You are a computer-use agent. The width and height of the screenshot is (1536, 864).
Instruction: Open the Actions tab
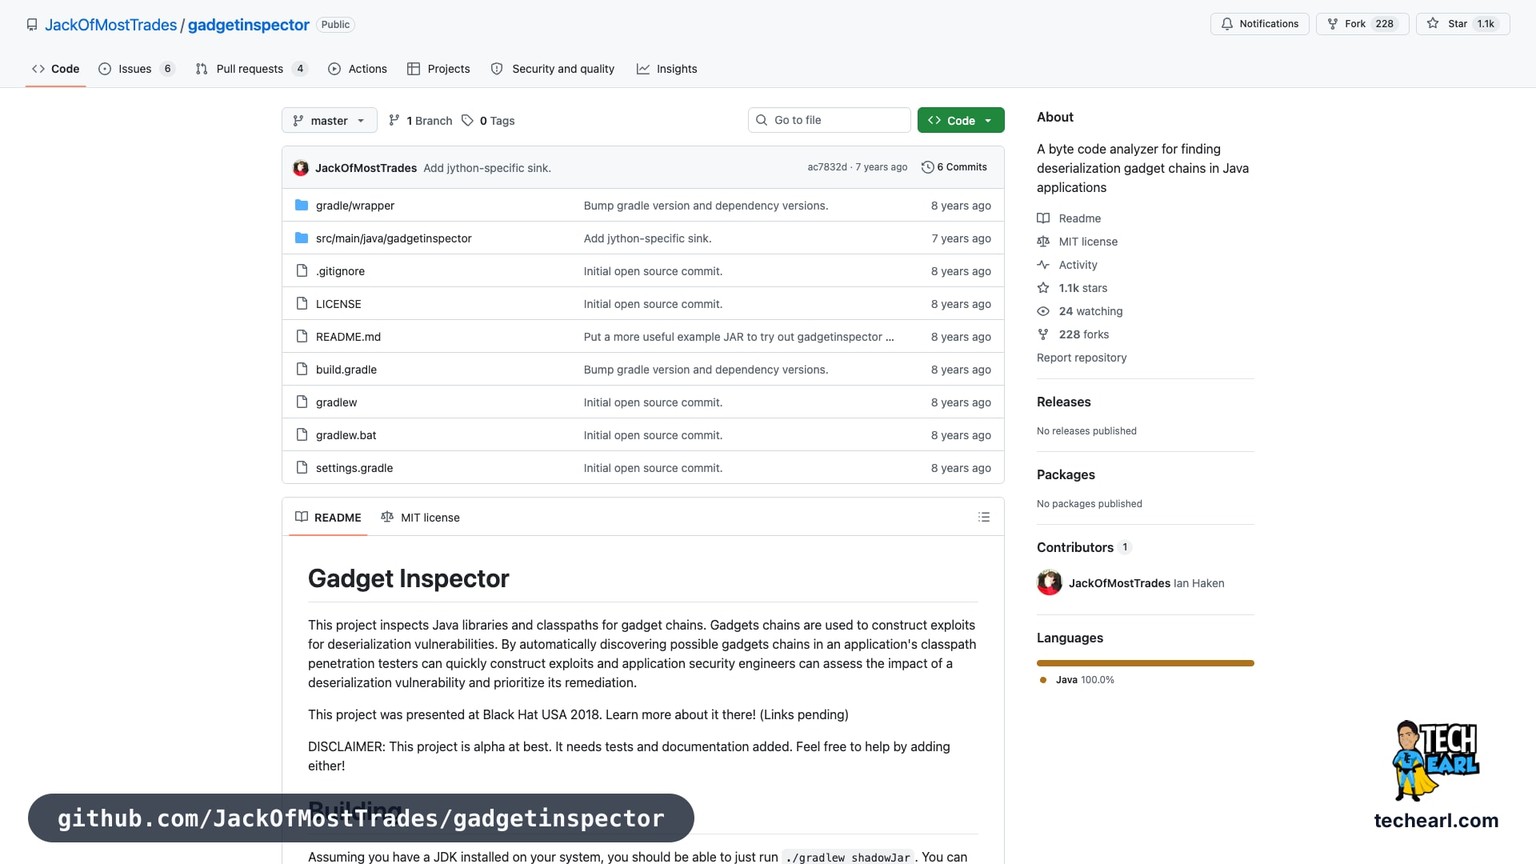pyautogui.click(x=357, y=69)
